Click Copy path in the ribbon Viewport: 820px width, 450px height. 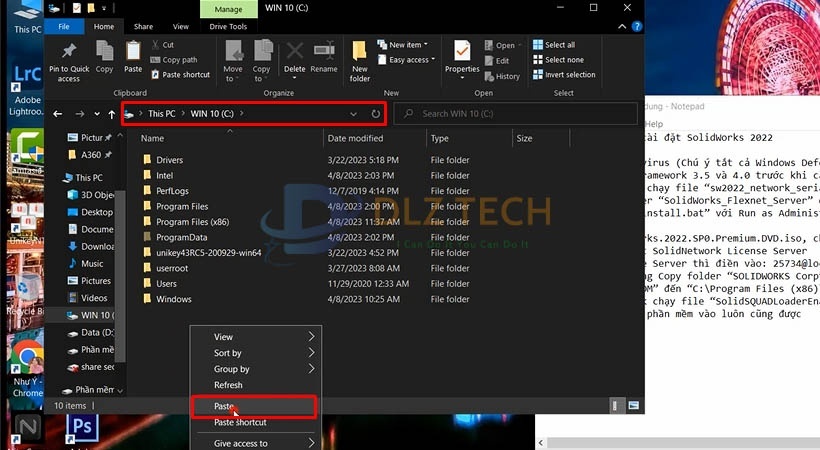174,60
